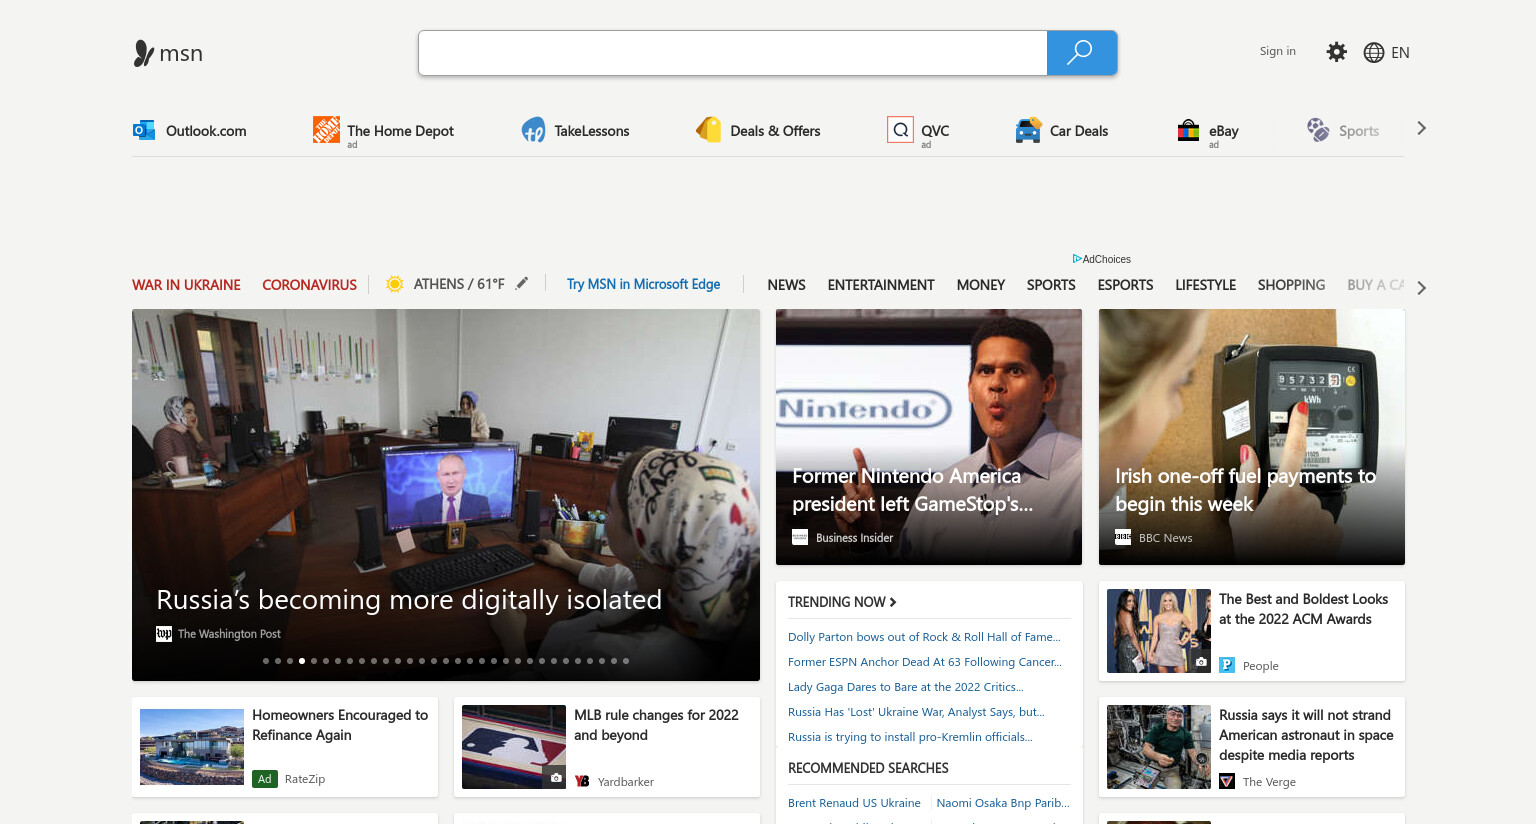Click the sun weather icon
The image size is (1536, 824).
[395, 284]
